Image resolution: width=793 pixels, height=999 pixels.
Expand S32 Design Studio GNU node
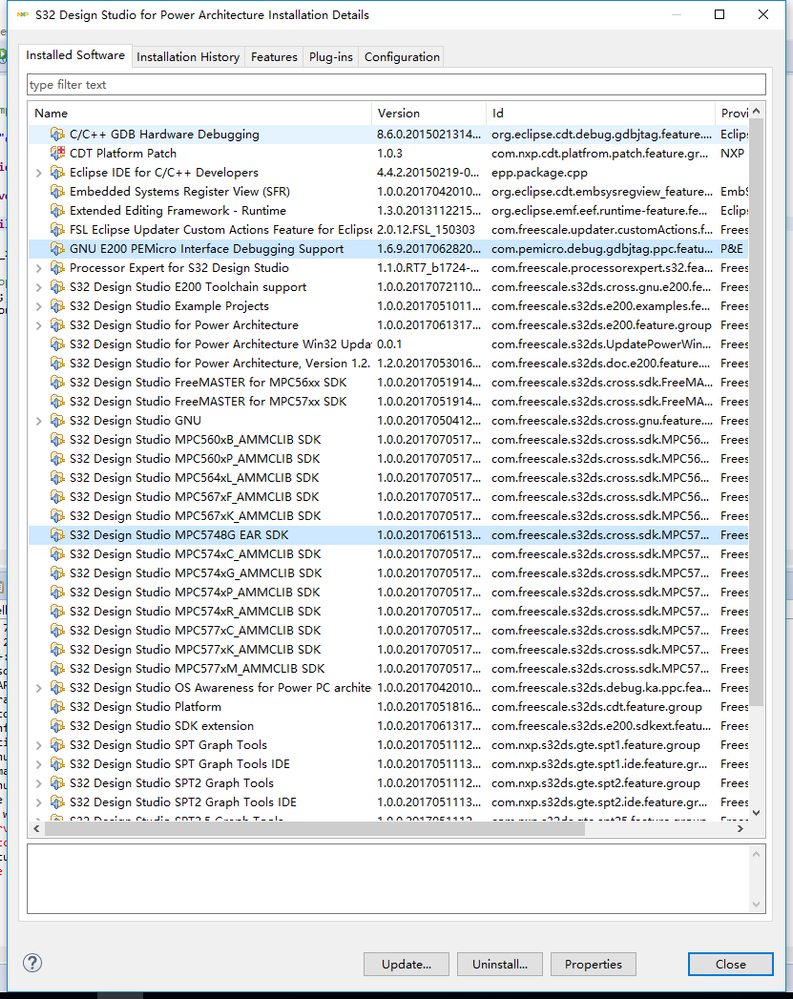pos(39,421)
